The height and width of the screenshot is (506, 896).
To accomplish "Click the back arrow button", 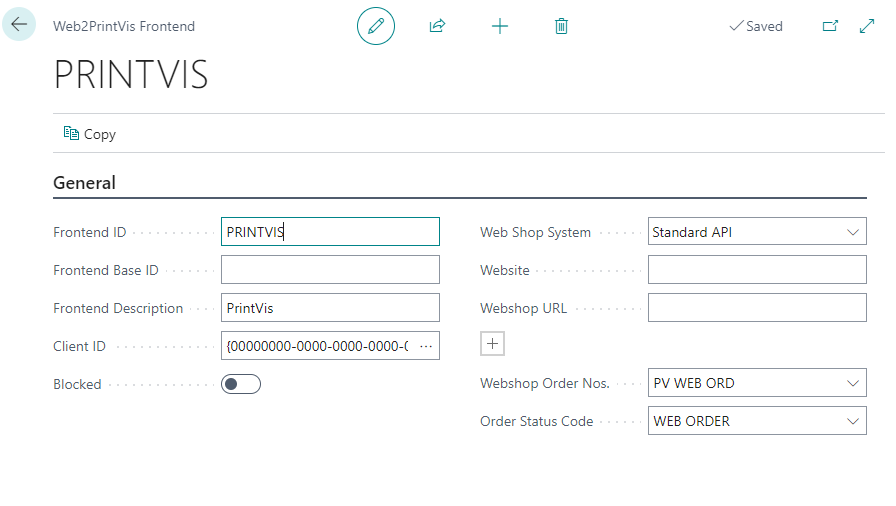I will pos(19,25).
